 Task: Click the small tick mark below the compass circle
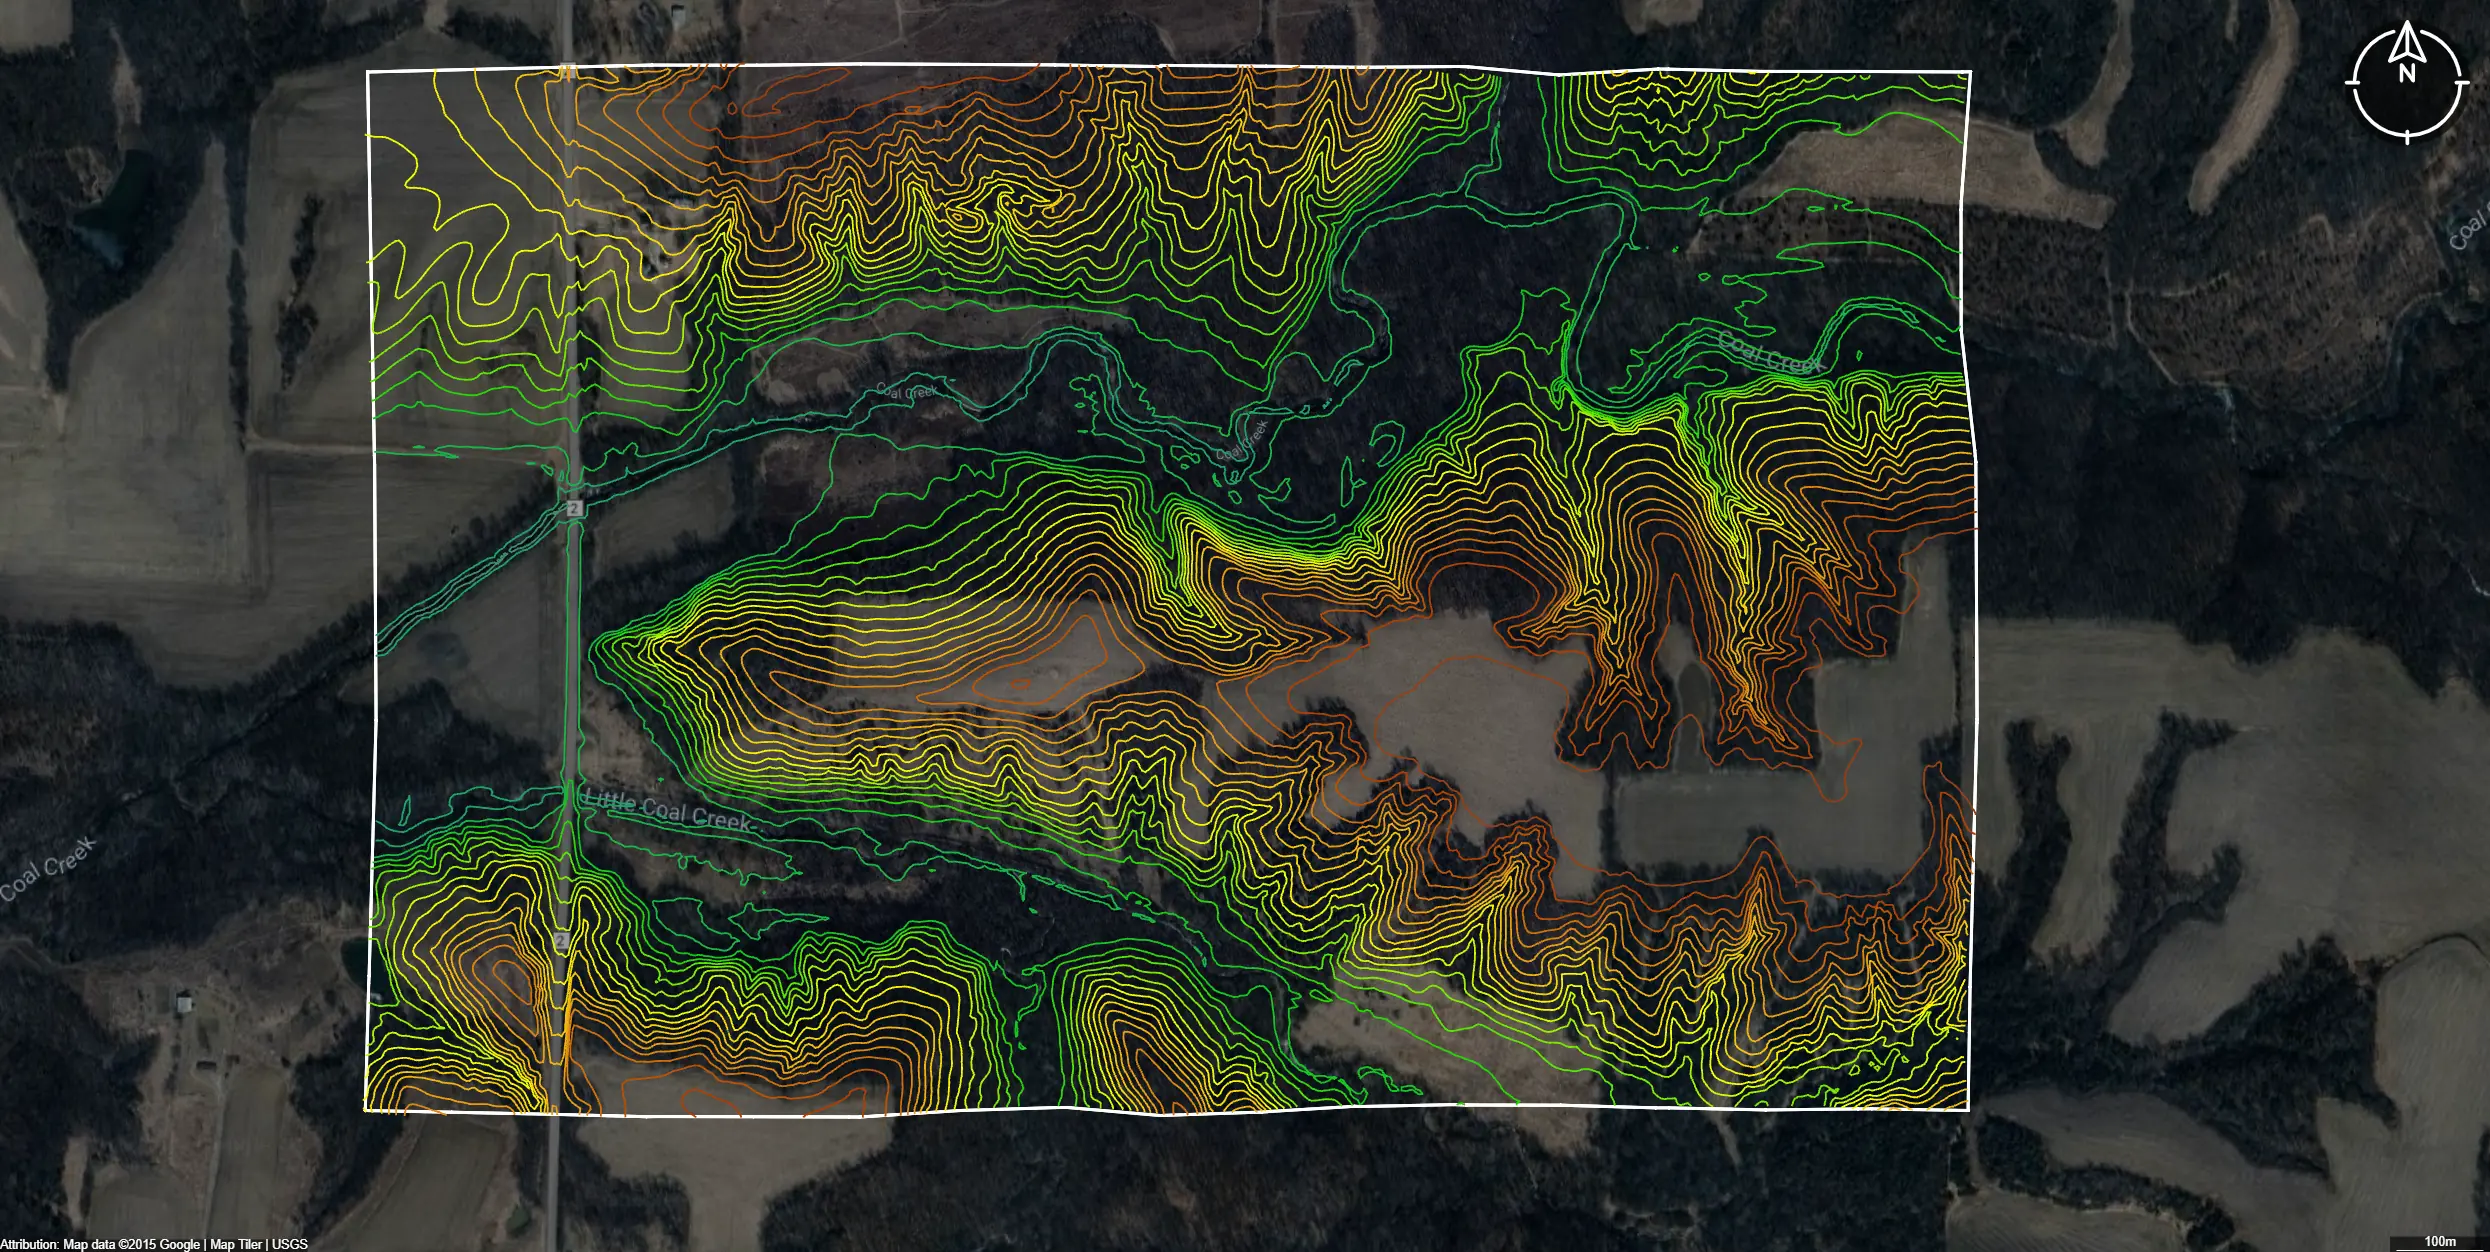pos(2408,139)
